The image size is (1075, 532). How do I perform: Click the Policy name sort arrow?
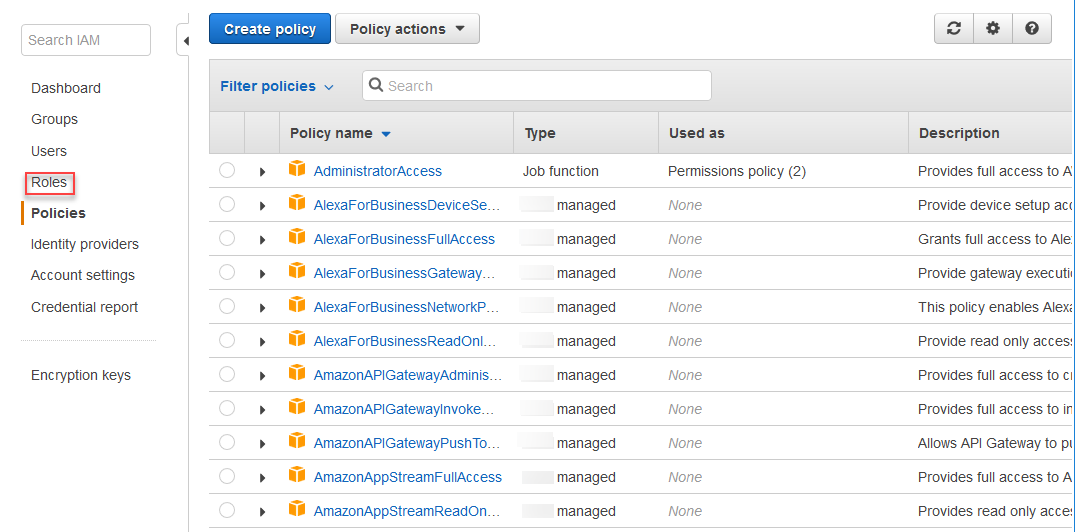tap(386, 134)
